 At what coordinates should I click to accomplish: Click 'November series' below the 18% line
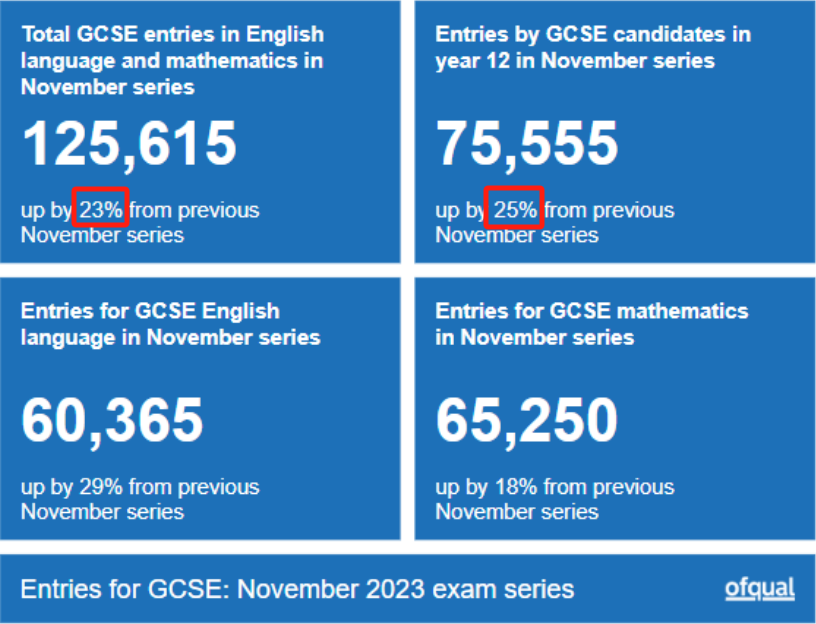point(517,512)
